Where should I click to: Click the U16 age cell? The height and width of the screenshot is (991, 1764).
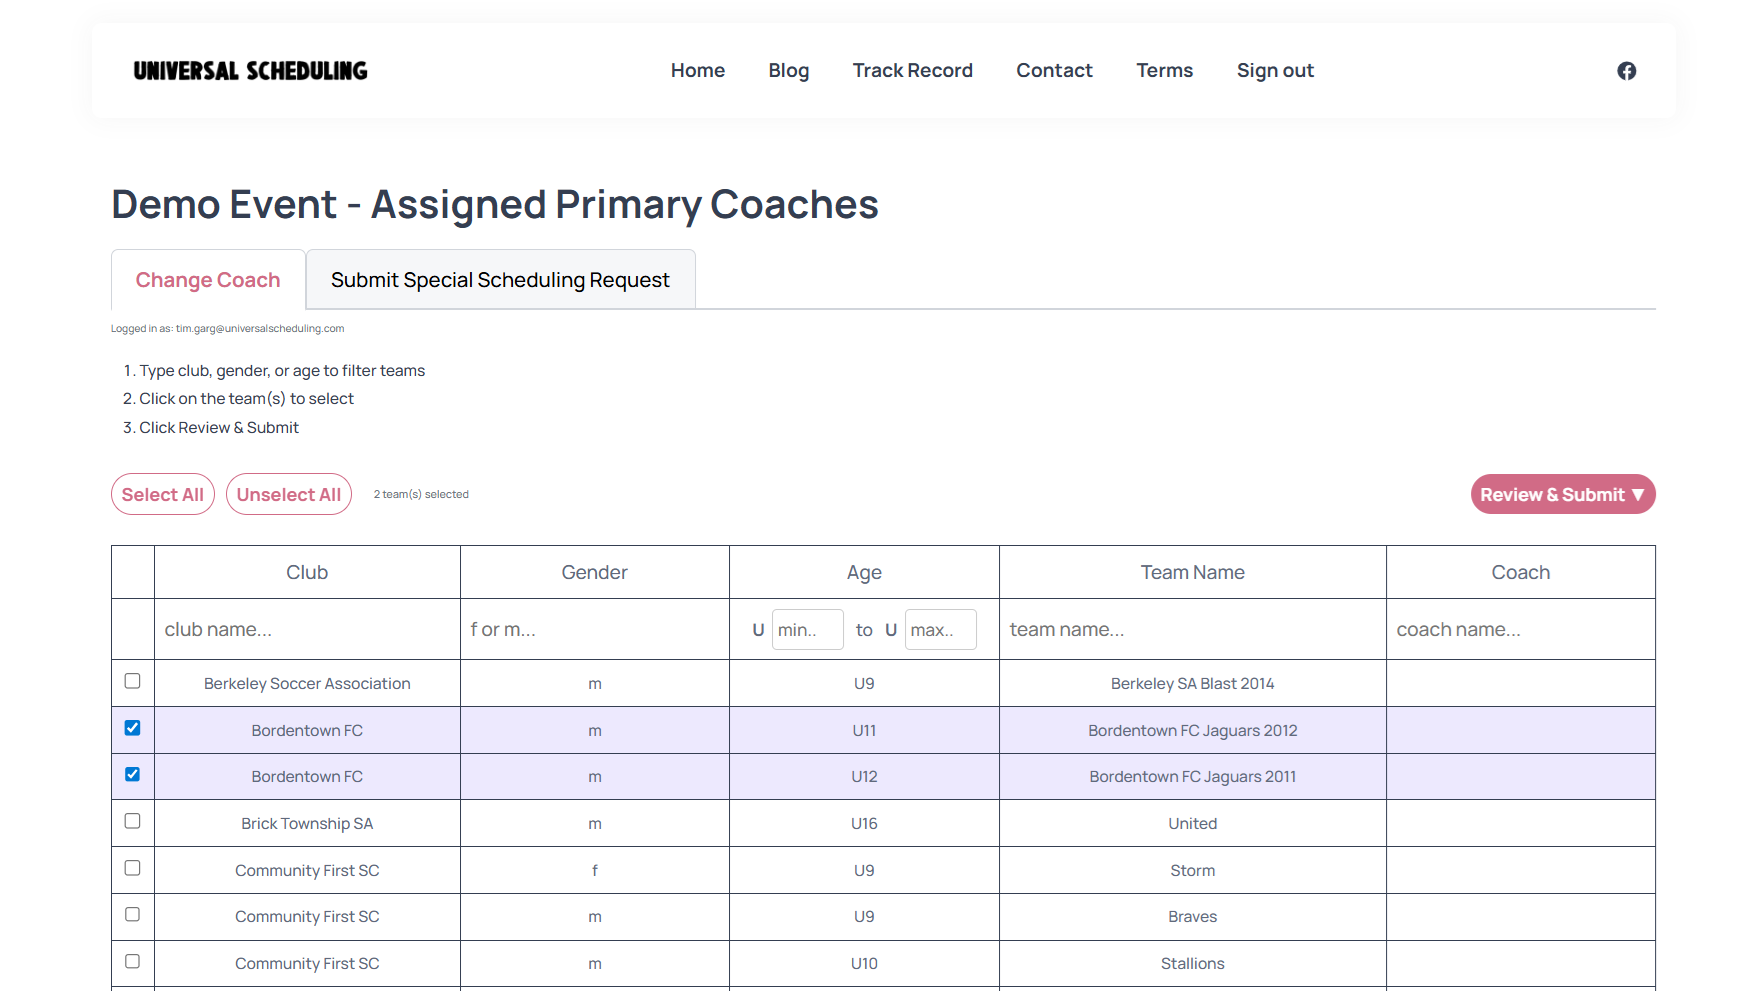tap(864, 823)
